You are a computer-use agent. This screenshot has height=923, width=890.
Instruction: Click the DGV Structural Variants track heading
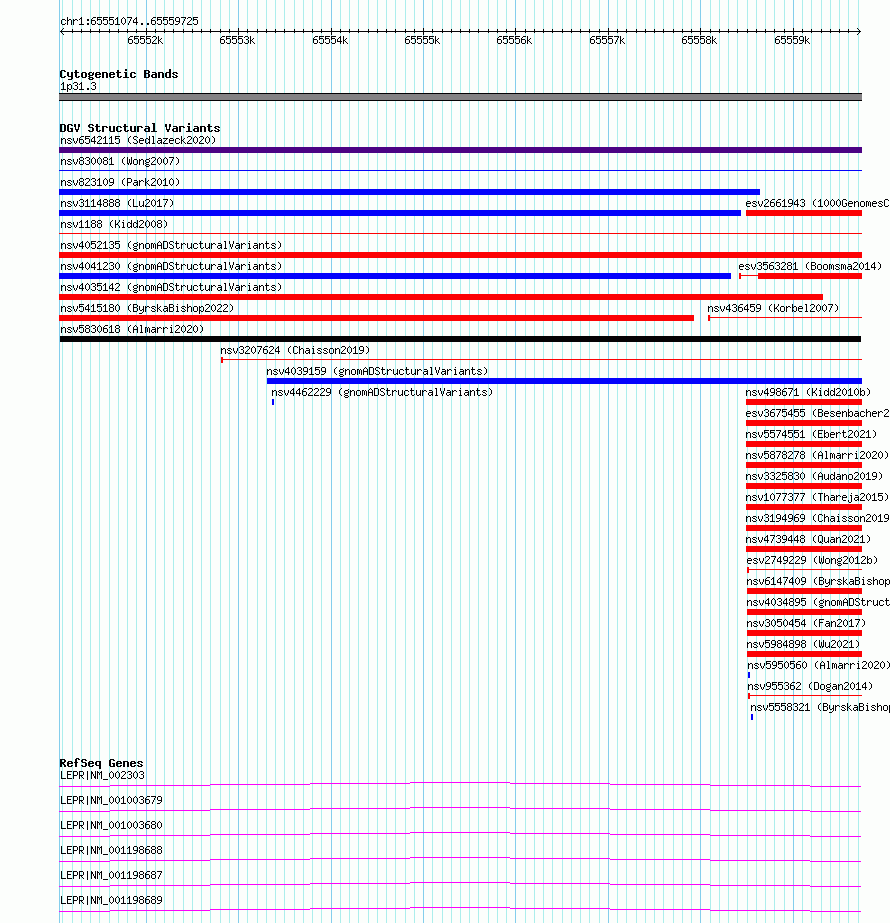coord(140,128)
